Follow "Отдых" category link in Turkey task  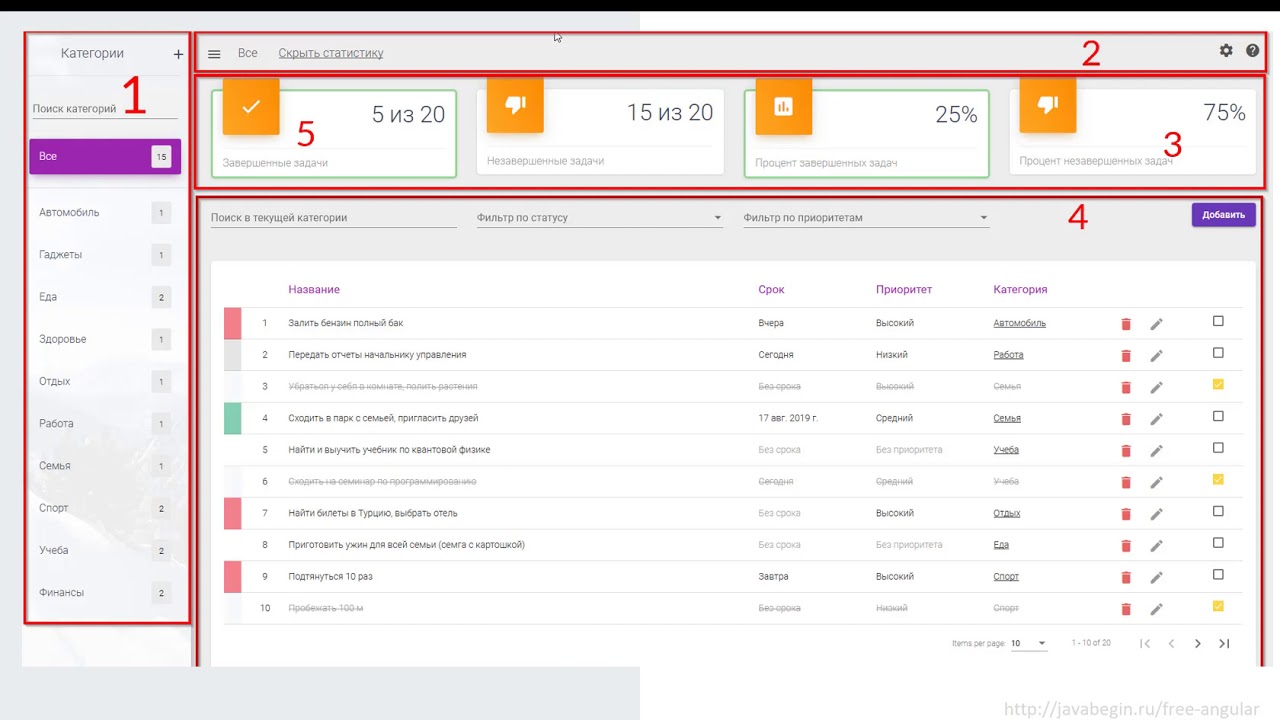(1006, 513)
